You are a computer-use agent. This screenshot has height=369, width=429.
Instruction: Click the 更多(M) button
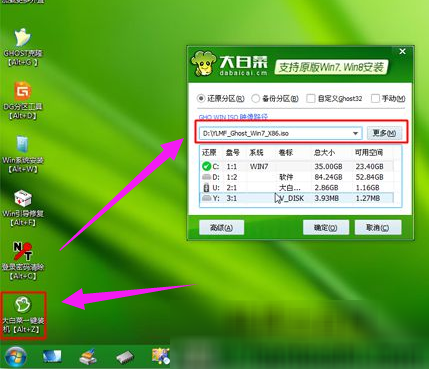(x=384, y=133)
